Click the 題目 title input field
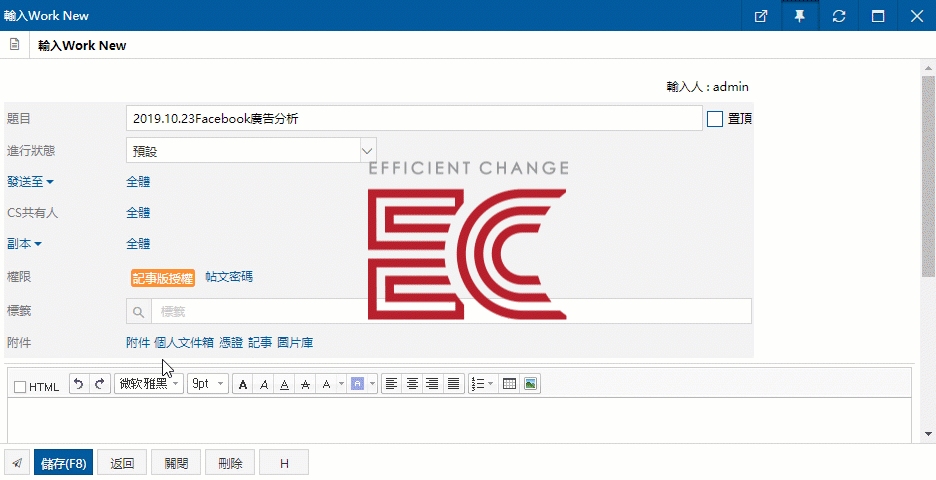This screenshot has width=936, height=480. (x=414, y=118)
